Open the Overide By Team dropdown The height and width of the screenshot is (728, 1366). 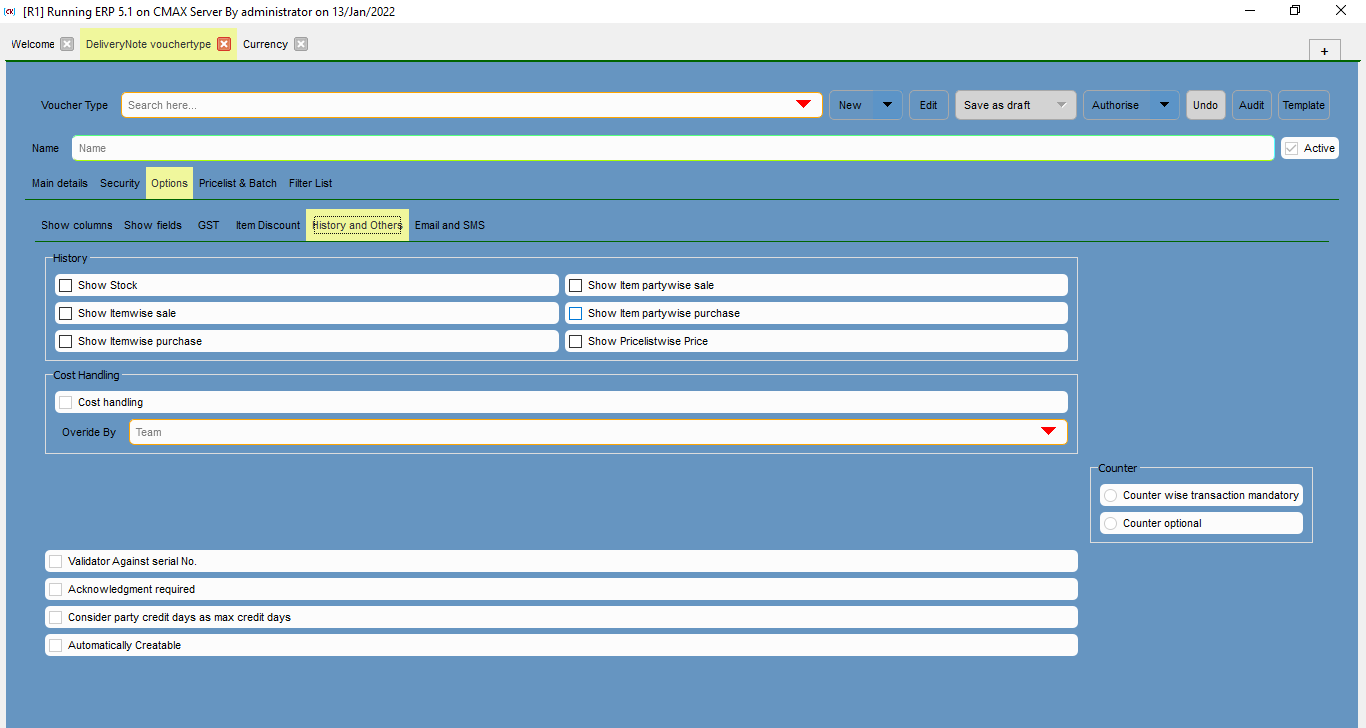[x=598, y=432]
